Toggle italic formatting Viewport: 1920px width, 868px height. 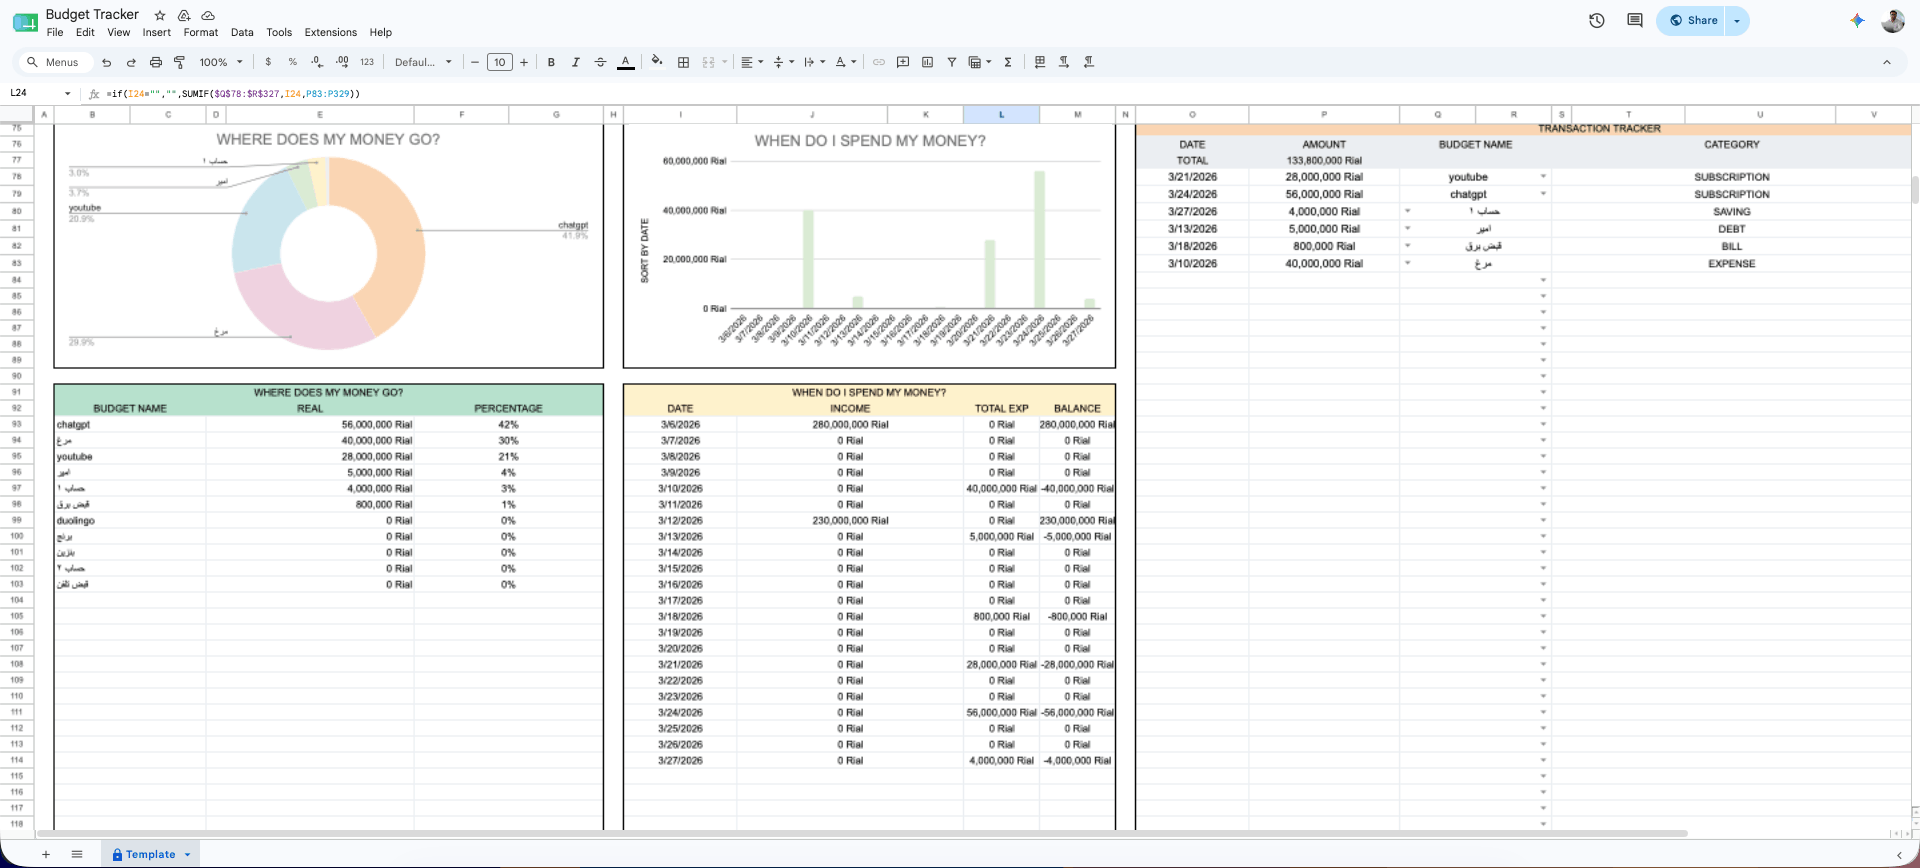point(576,62)
